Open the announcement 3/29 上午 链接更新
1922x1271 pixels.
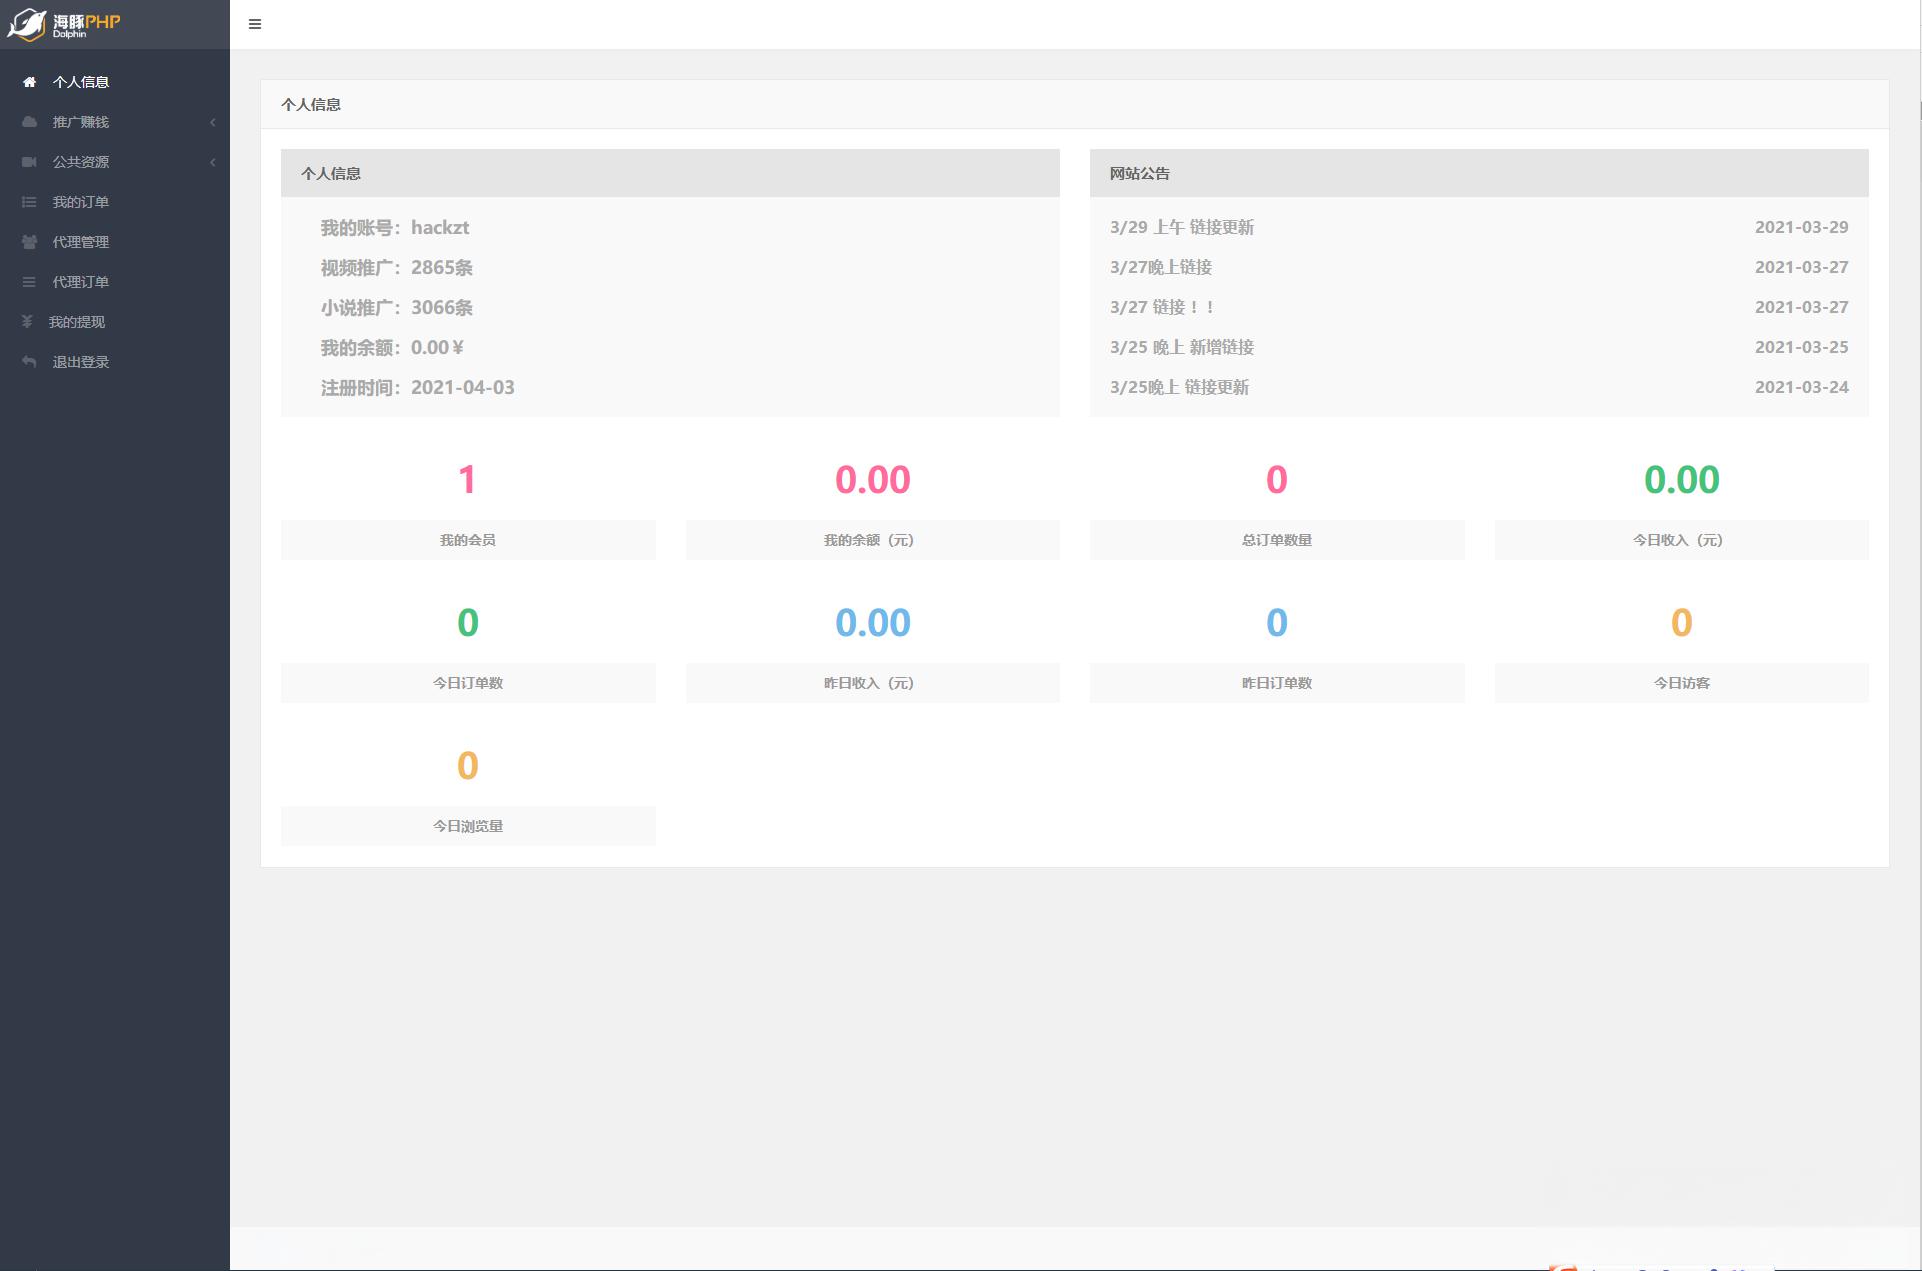(1181, 227)
